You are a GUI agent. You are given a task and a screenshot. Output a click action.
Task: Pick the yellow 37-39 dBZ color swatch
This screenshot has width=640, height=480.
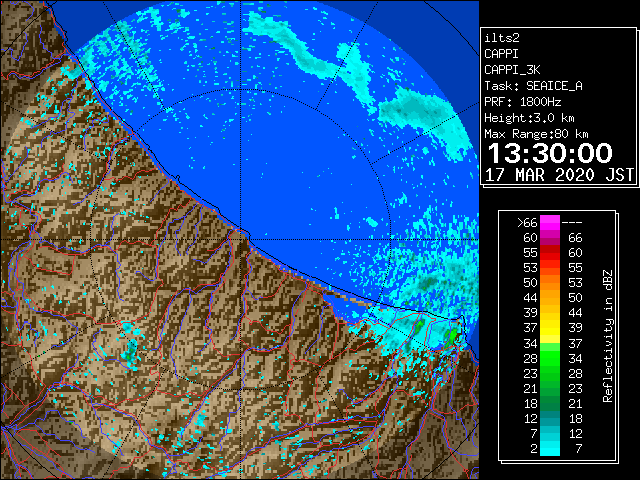pos(550,328)
